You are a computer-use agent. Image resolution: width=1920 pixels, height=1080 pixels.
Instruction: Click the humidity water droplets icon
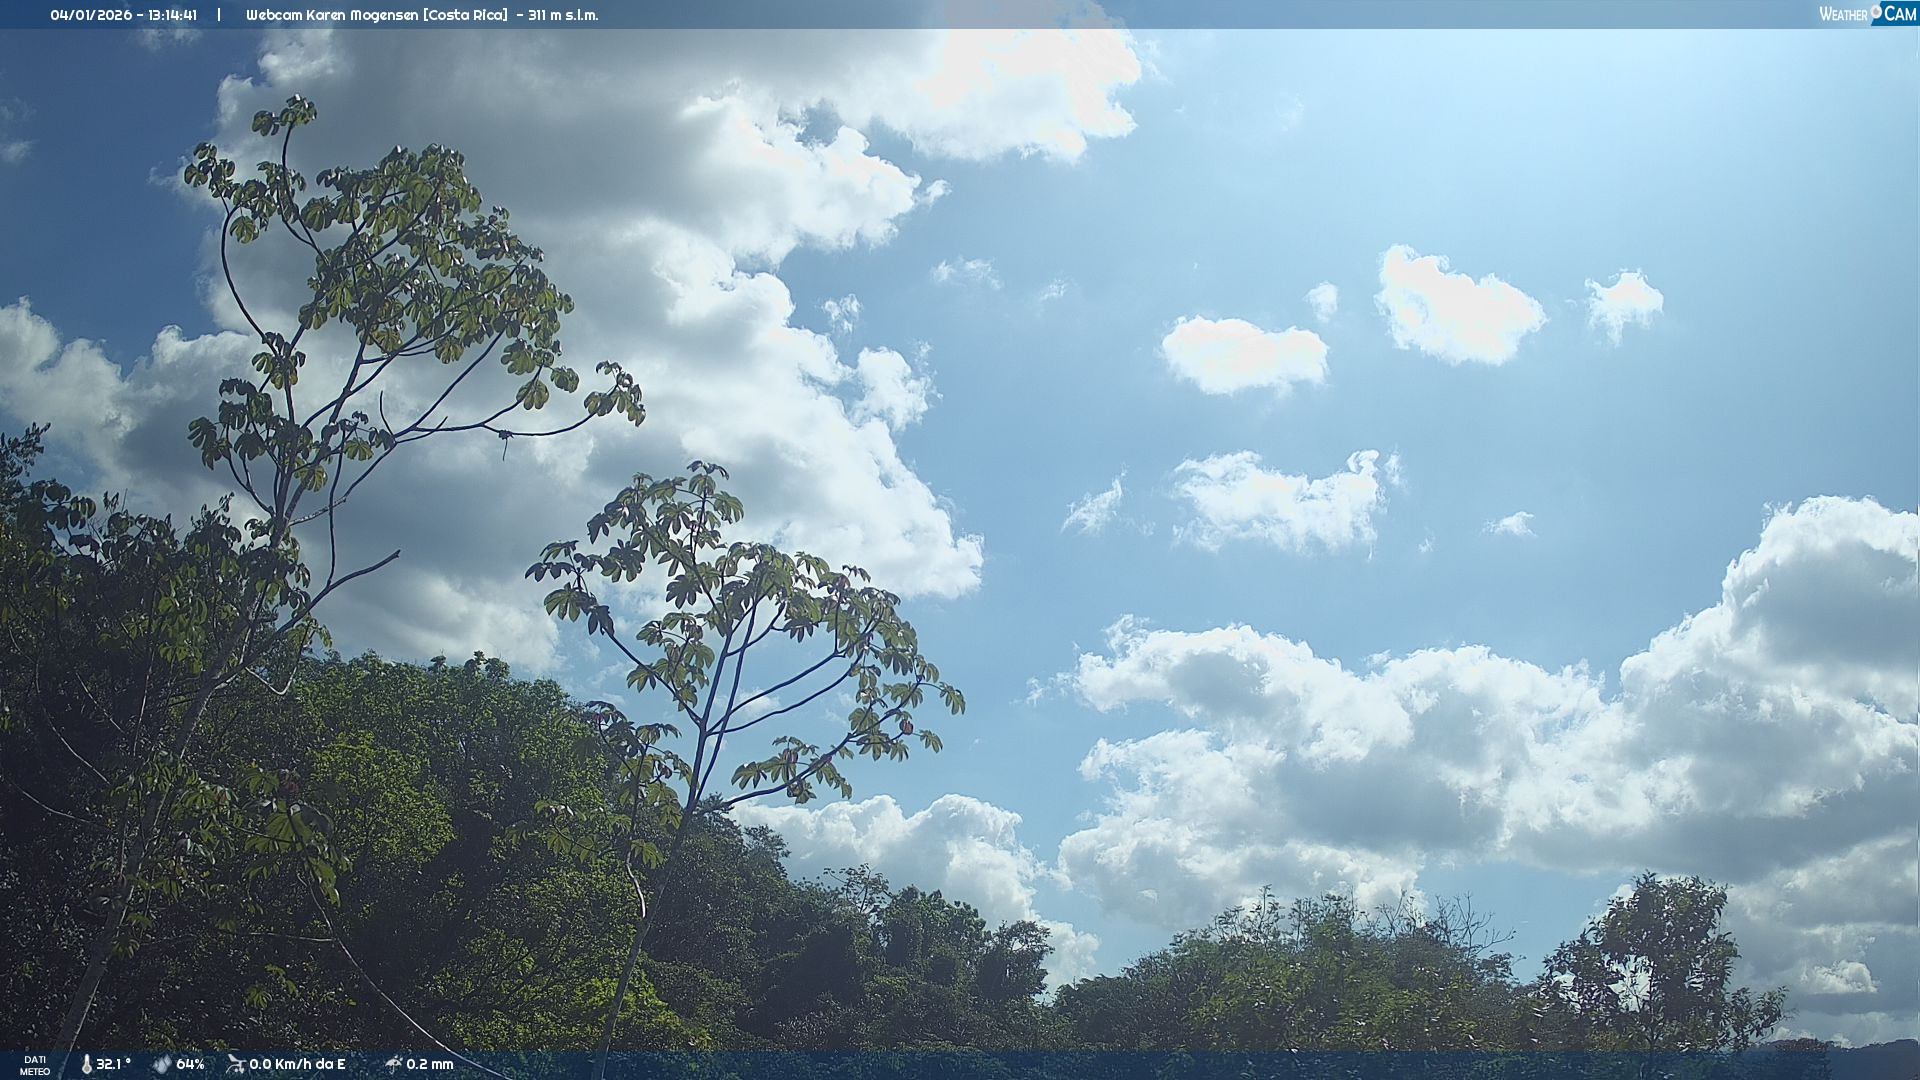(x=162, y=1065)
